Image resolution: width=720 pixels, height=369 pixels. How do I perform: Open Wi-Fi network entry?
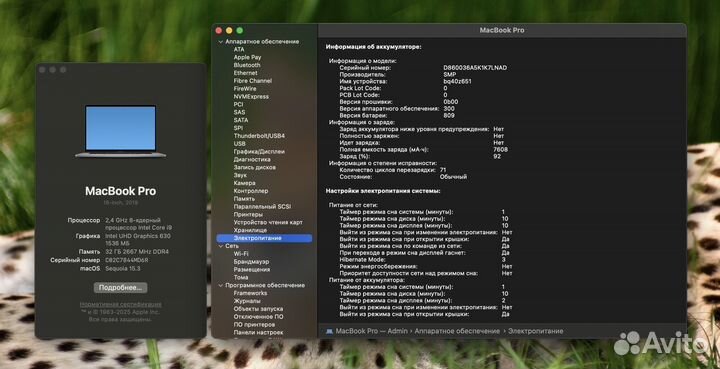(x=241, y=254)
